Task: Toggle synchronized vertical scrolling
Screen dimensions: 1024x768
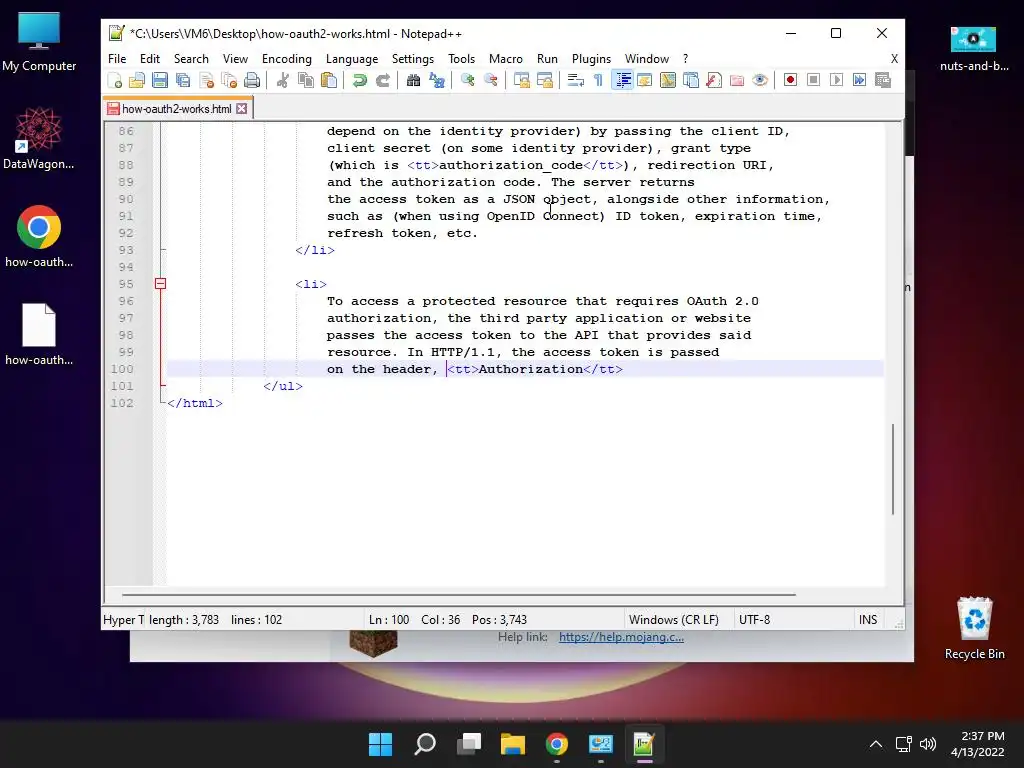Action: pyautogui.click(x=521, y=80)
